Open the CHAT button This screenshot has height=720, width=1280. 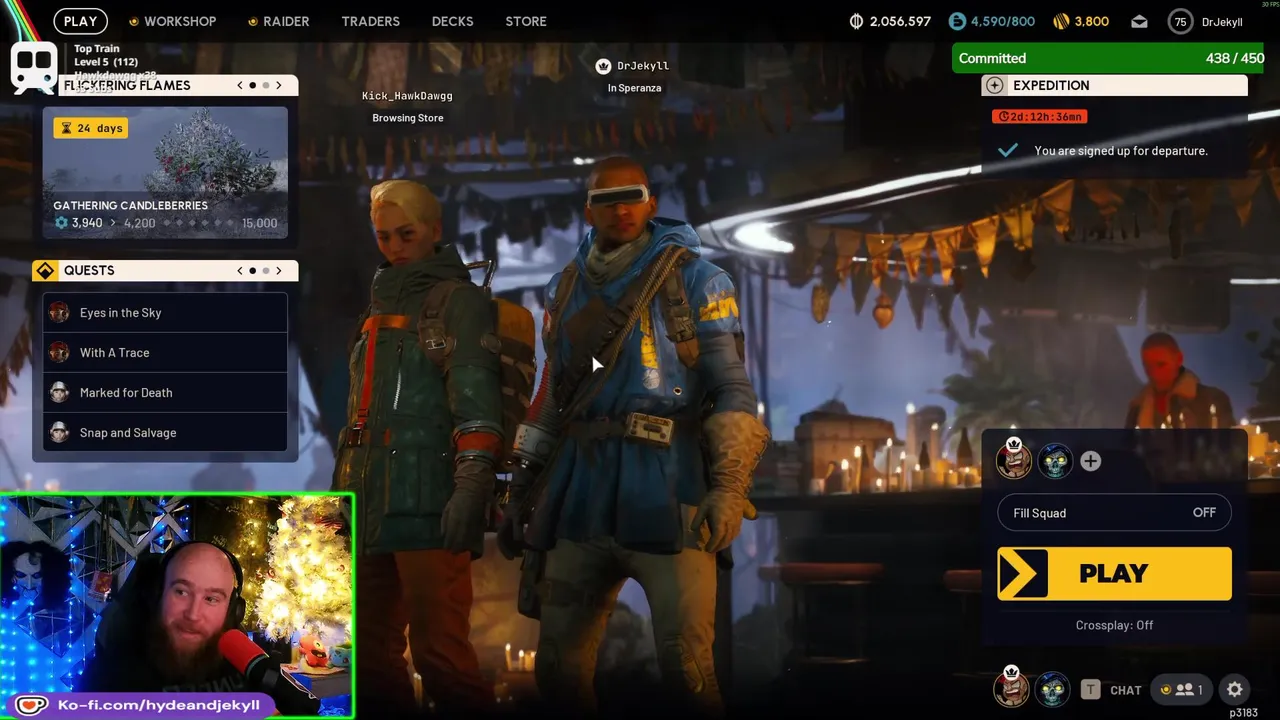1126,690
